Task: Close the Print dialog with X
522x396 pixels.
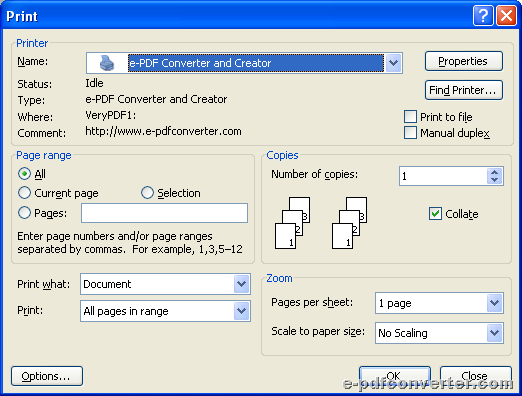Action: (x=506, y=16)
